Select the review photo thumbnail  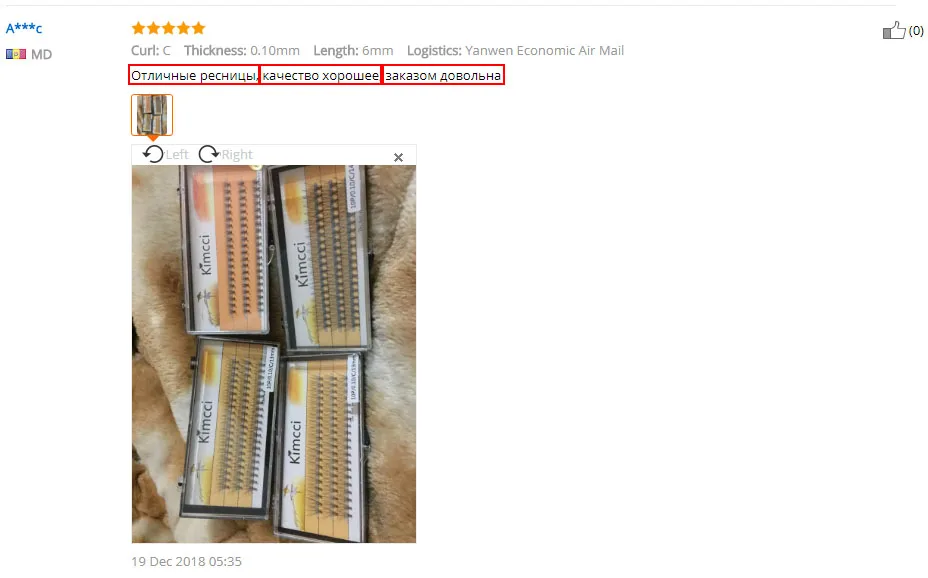(x=152, y=115)
